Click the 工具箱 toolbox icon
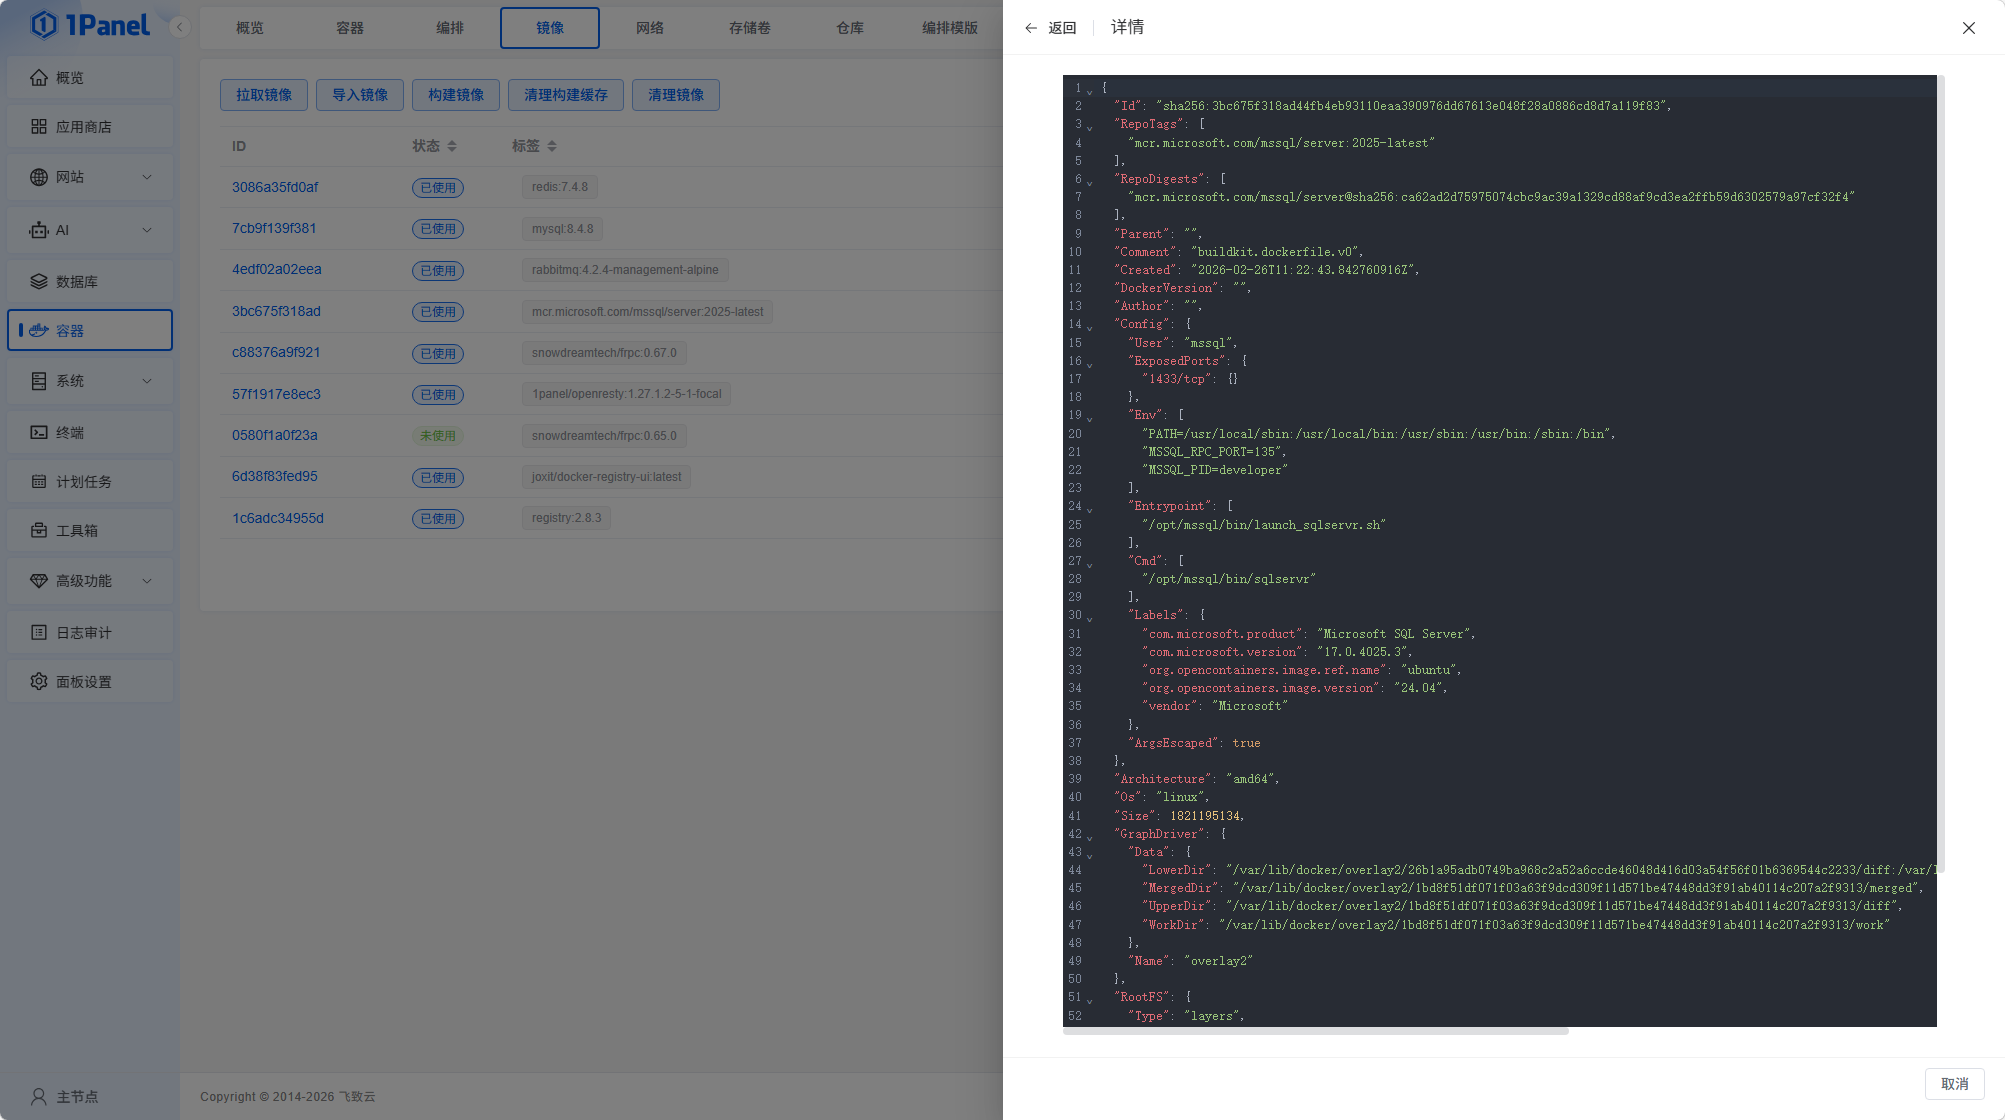Viewport: 2005px width, 1120px height. [39, 530]
